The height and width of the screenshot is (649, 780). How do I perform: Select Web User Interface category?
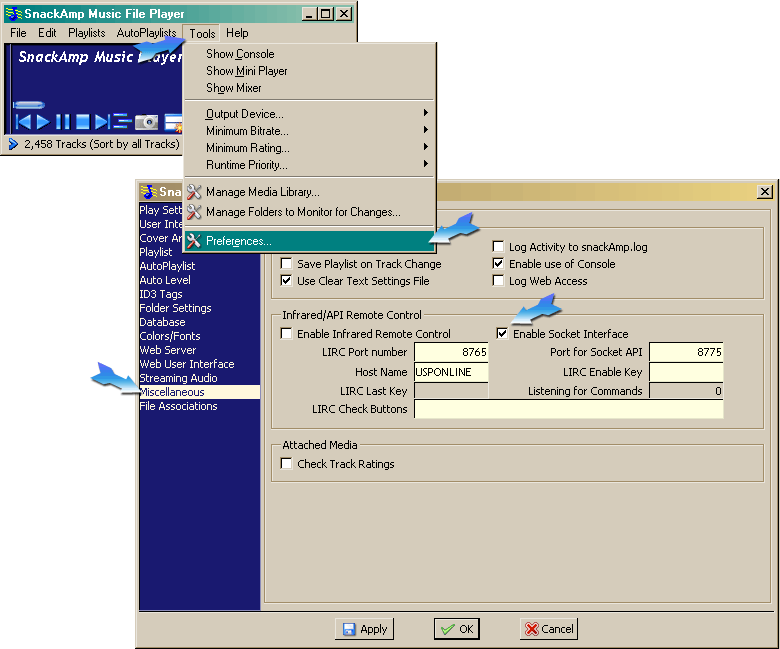(199, 364)
